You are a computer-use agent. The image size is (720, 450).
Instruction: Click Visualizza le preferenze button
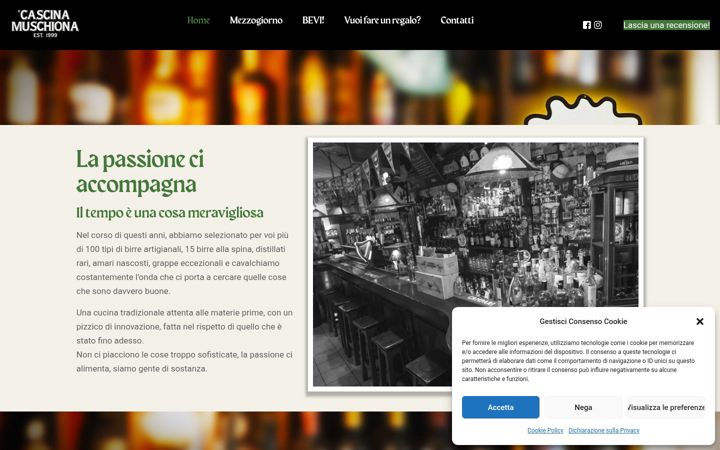tap(666, 407)
